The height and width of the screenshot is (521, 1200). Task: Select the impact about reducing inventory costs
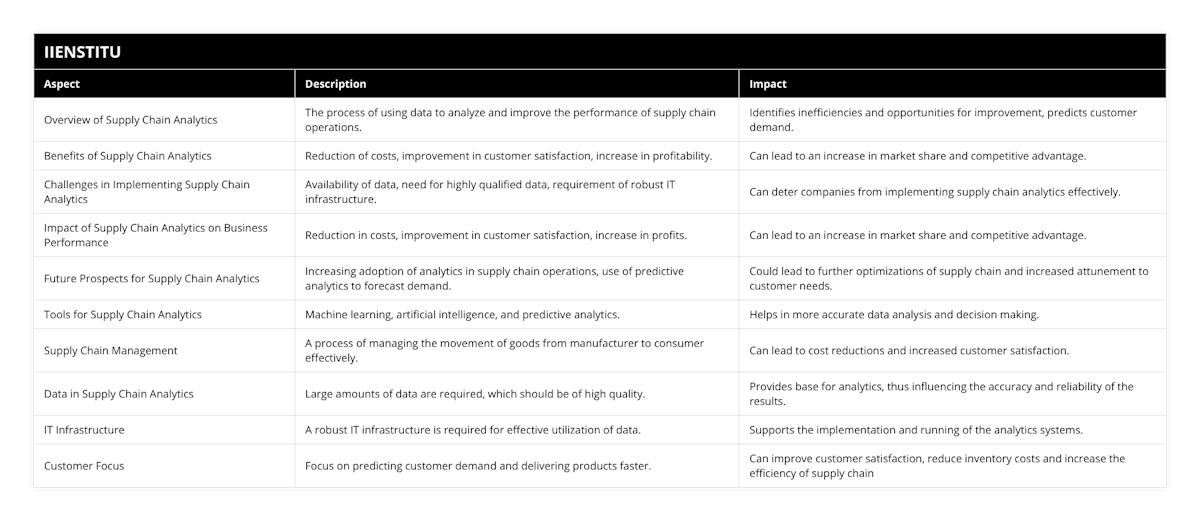point(937,466)
